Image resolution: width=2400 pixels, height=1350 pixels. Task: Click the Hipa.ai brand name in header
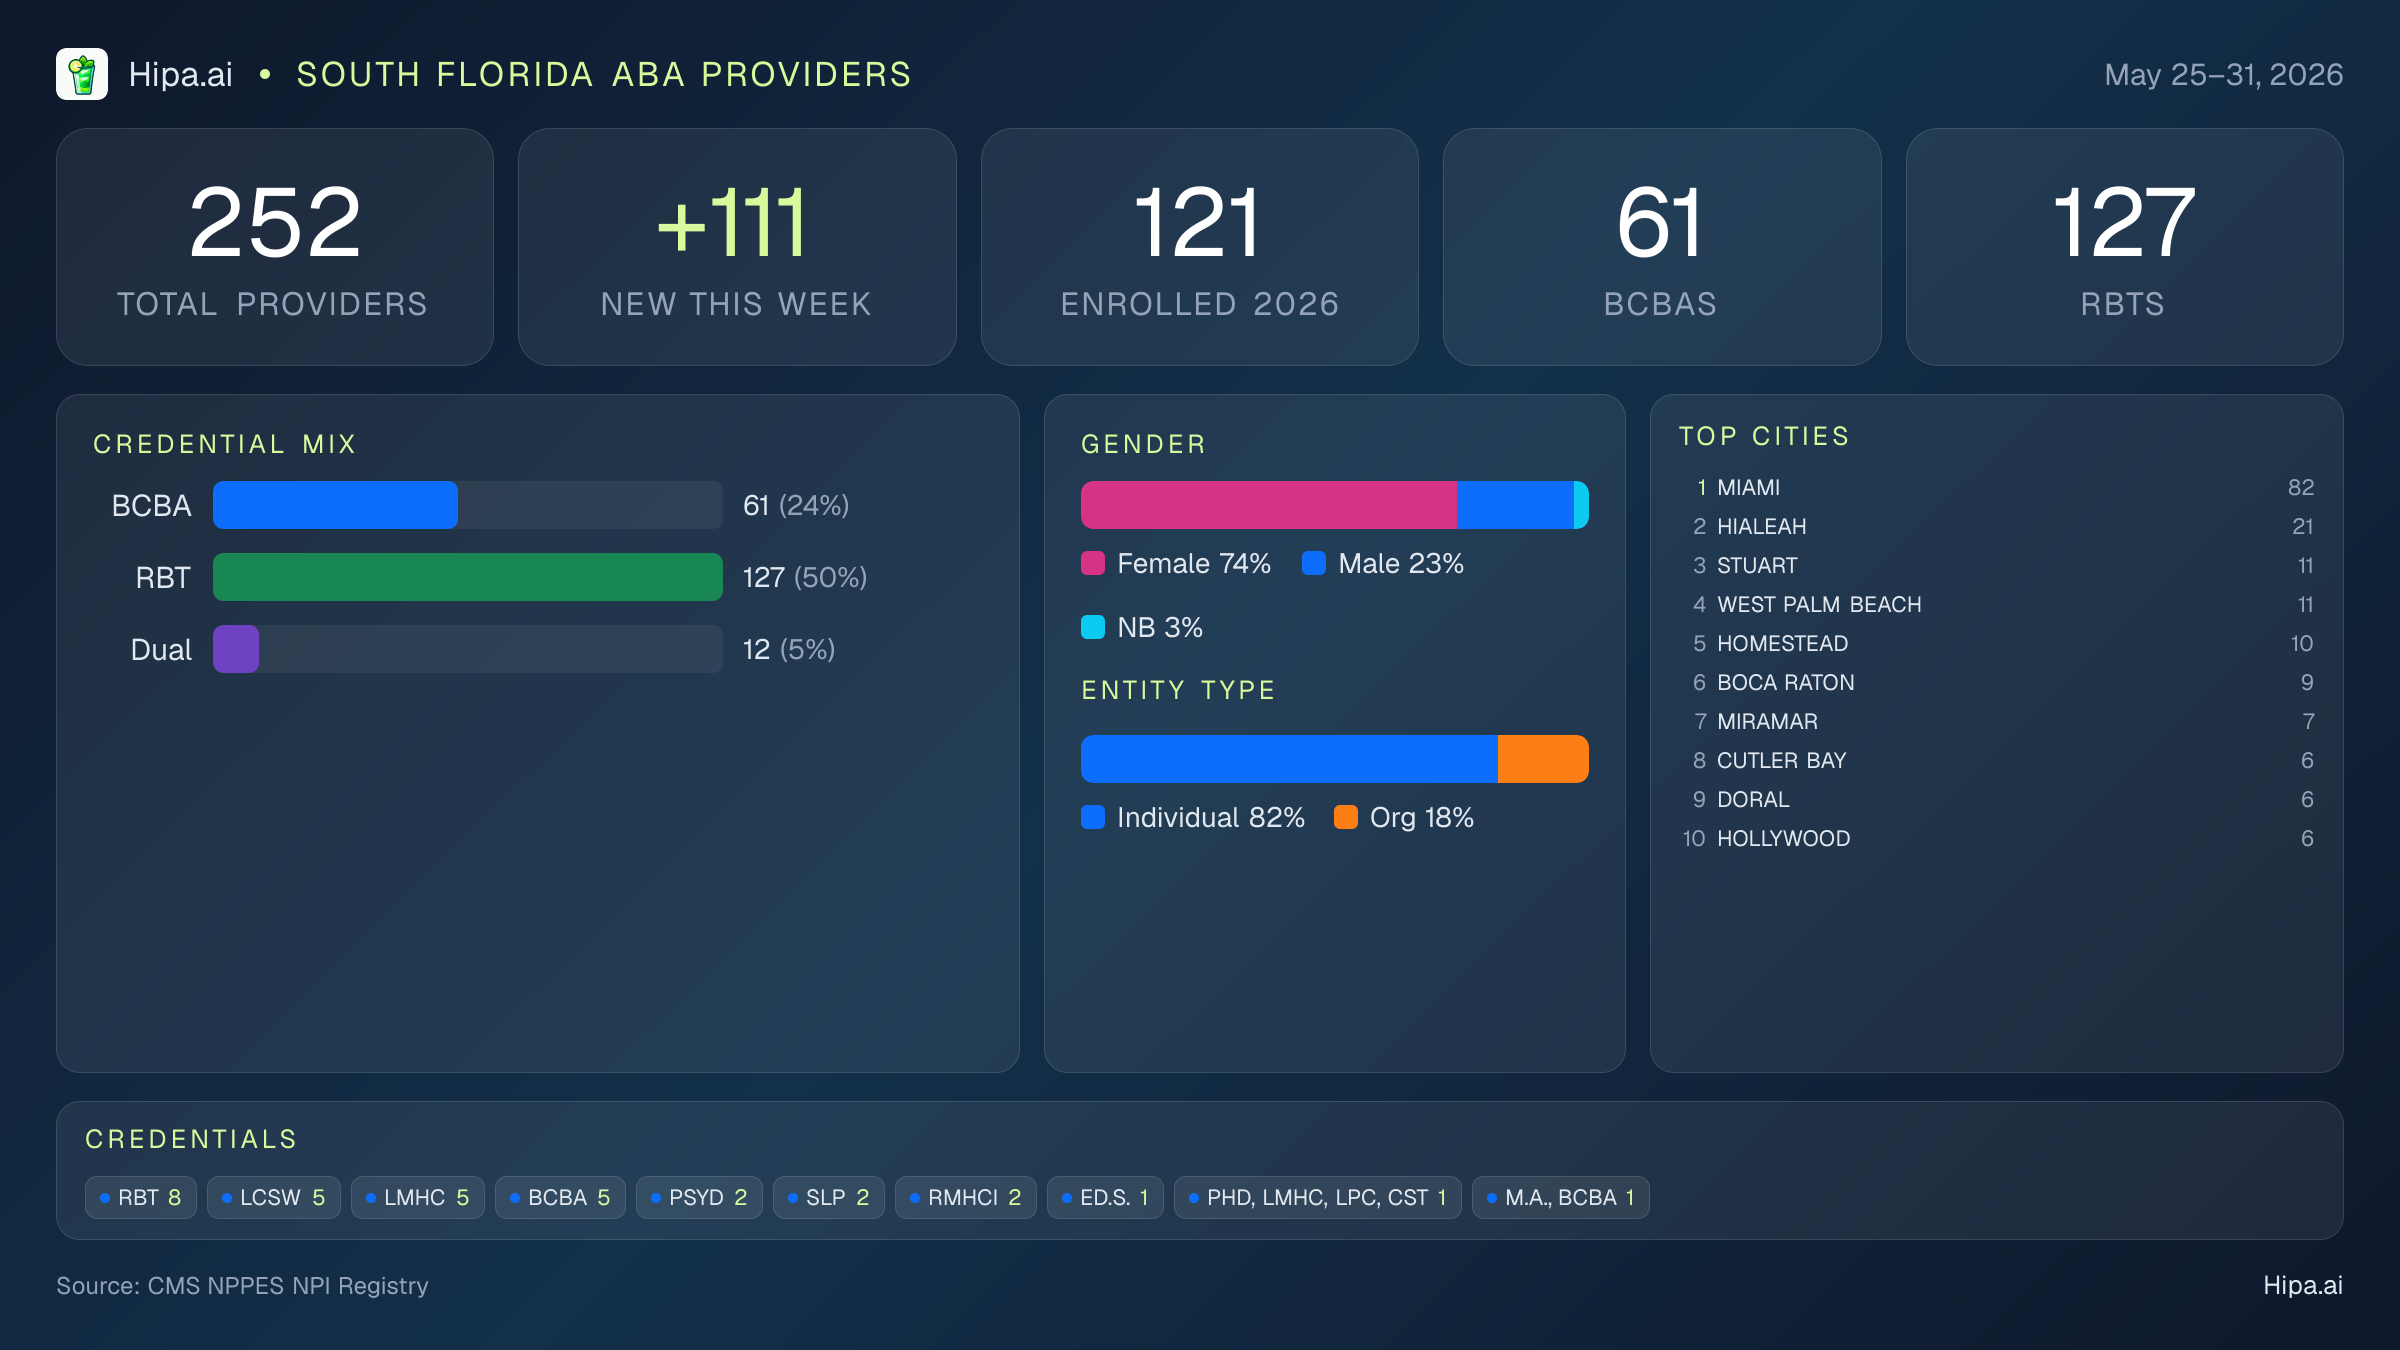point(180,75)
